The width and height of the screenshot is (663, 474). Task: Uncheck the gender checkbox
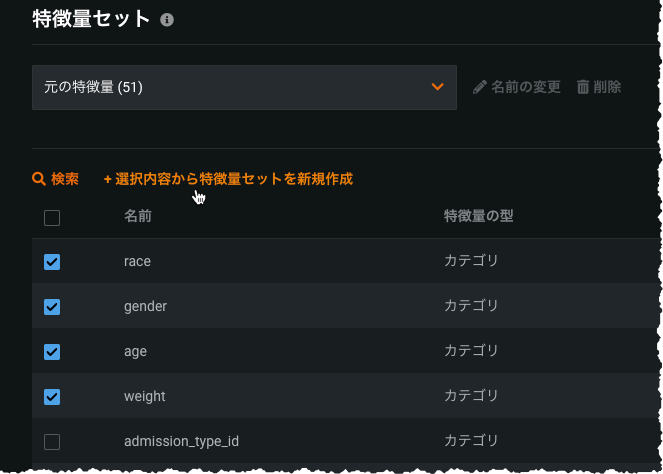pos(52,307)
